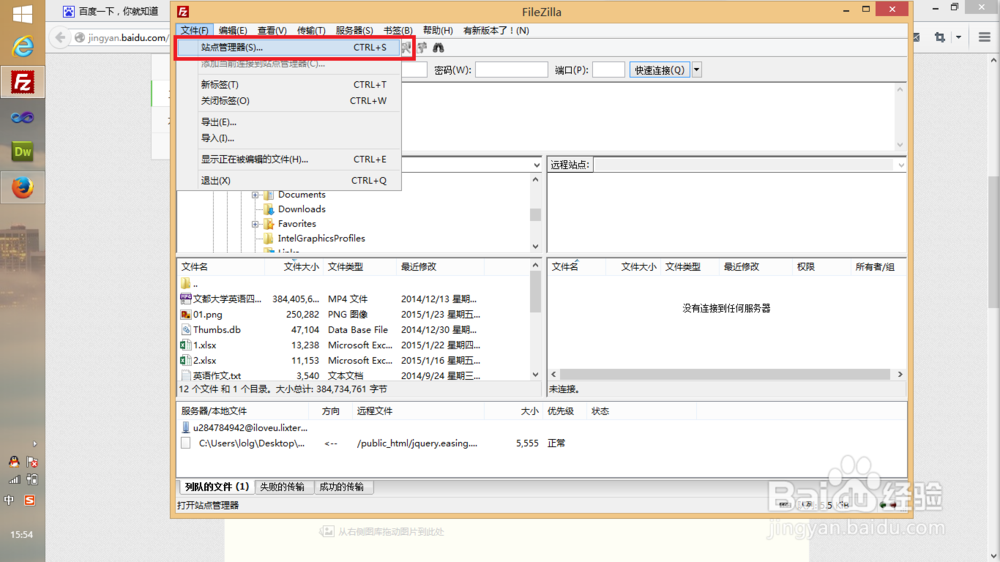Click the QQ penguin tray icon
The height and width of the screenshot is (562, 1000).
[x=13, y=461]
